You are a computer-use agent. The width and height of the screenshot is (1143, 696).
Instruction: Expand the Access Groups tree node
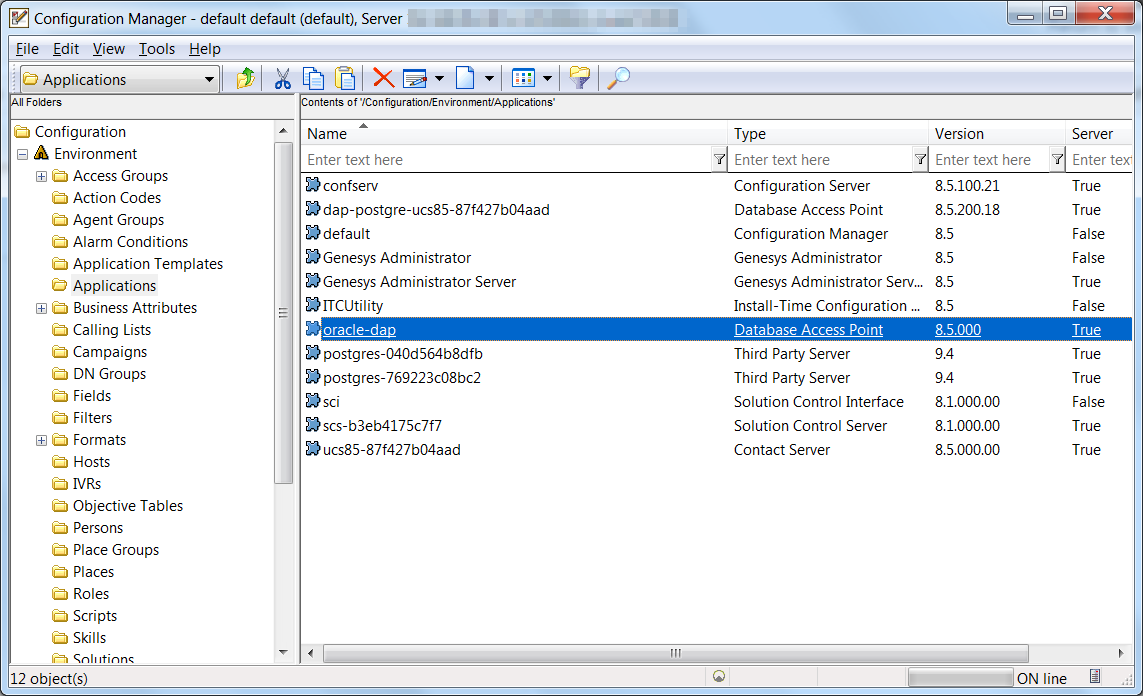point(41,176)
